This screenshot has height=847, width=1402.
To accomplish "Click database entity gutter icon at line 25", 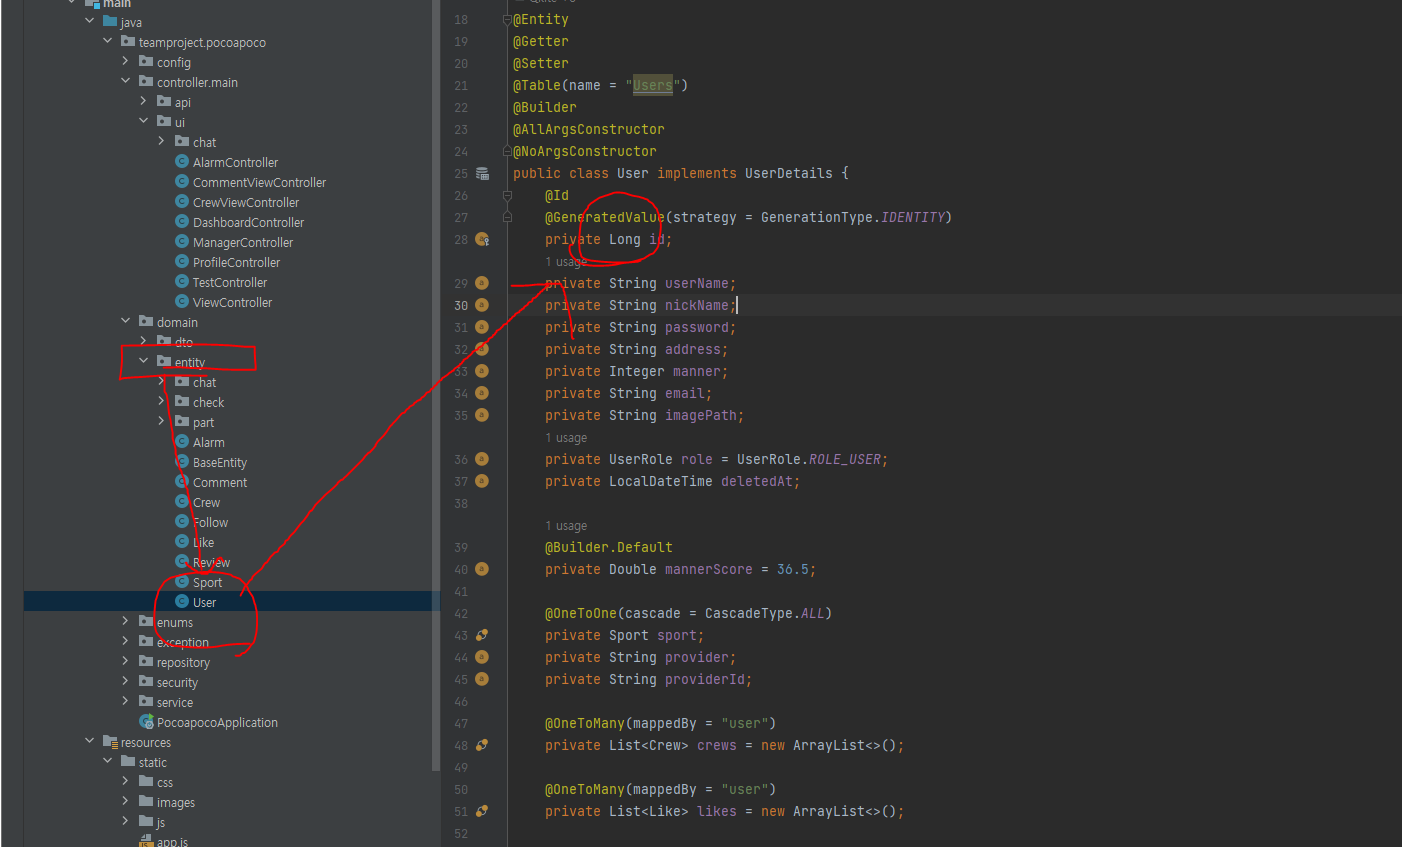I will [x=482, y=173].
